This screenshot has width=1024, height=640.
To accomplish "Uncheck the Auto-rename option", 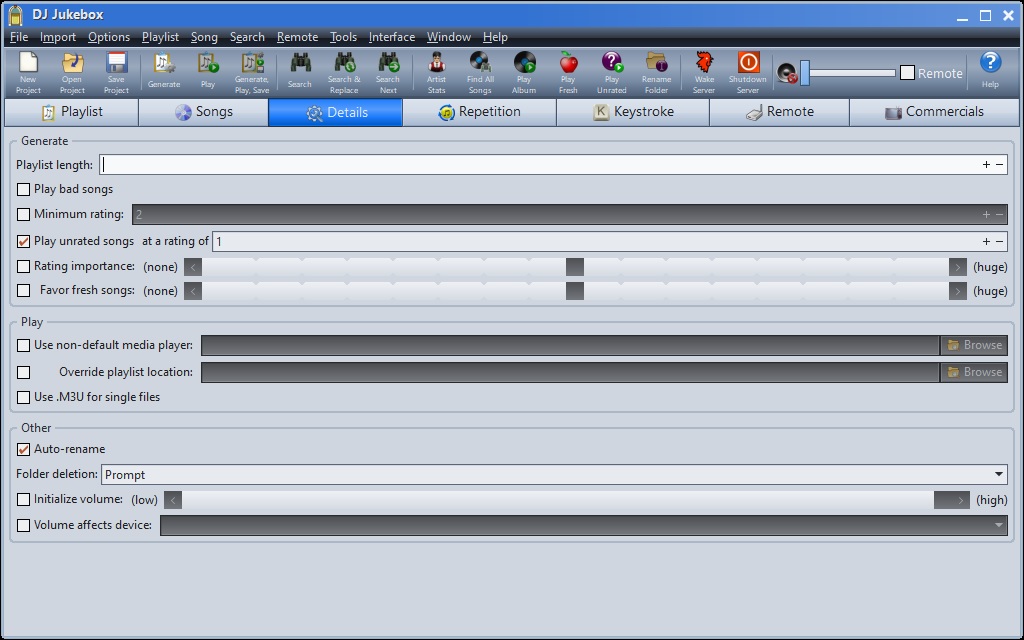I will pos(24,450).
